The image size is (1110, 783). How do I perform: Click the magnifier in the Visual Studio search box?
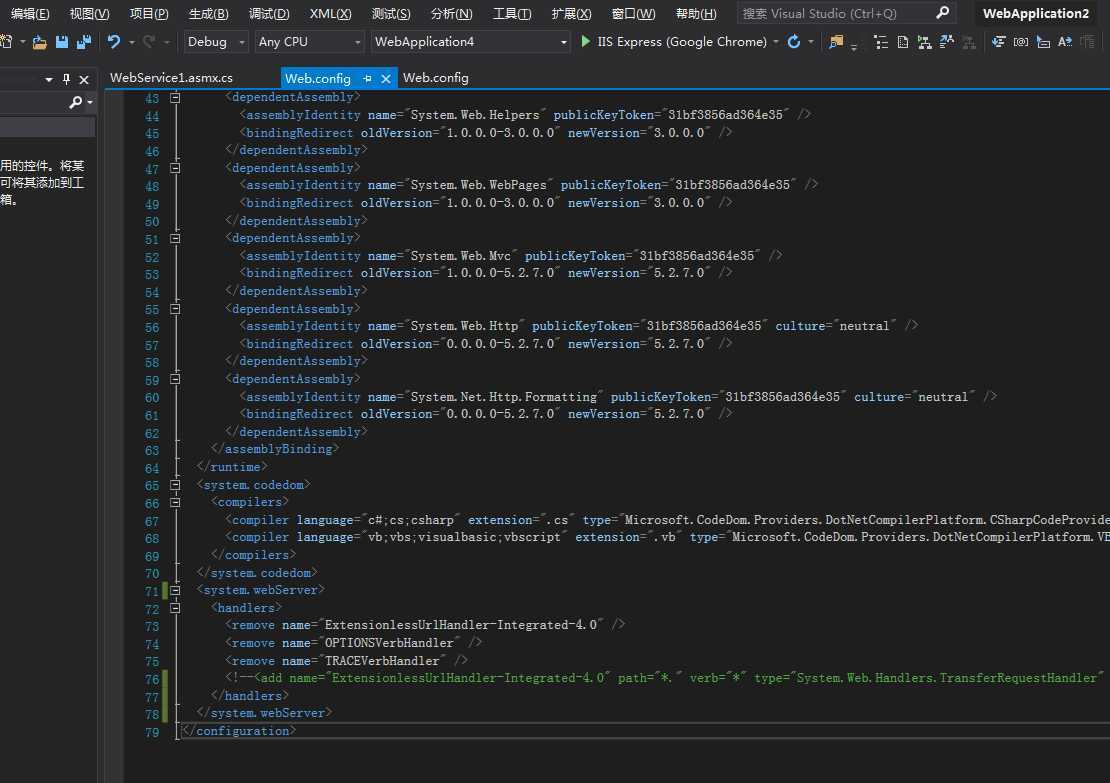(x=942, y=13)
